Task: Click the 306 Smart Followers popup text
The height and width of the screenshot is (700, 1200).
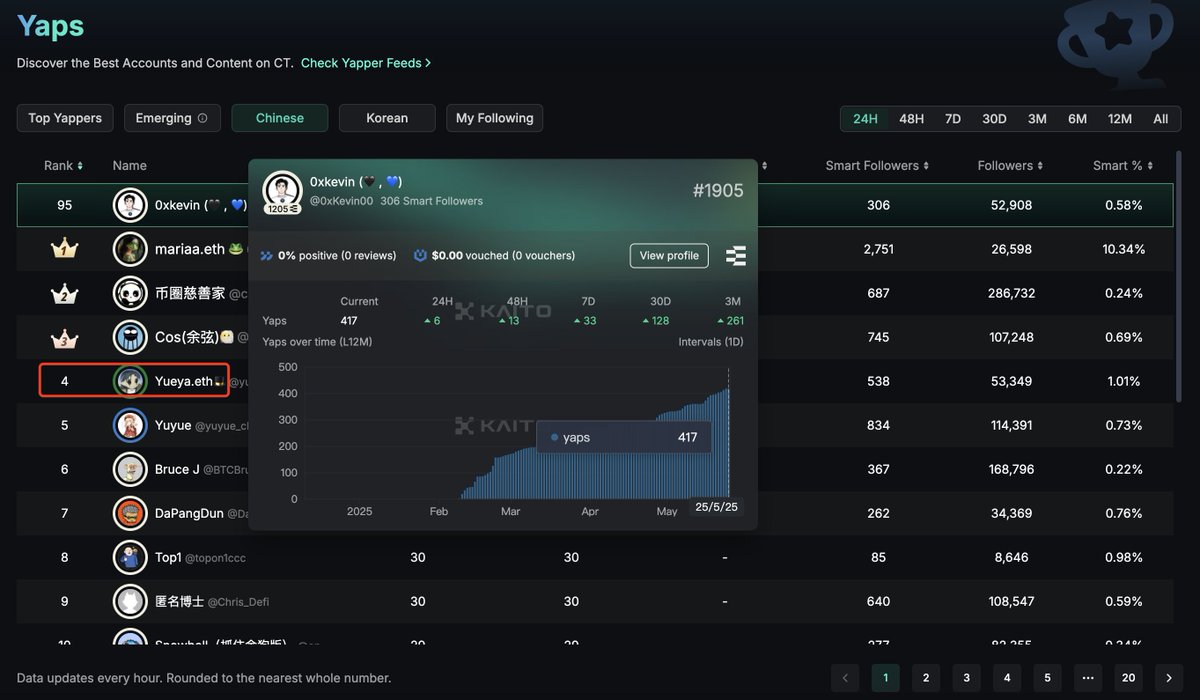Action: tap(431, 201)
